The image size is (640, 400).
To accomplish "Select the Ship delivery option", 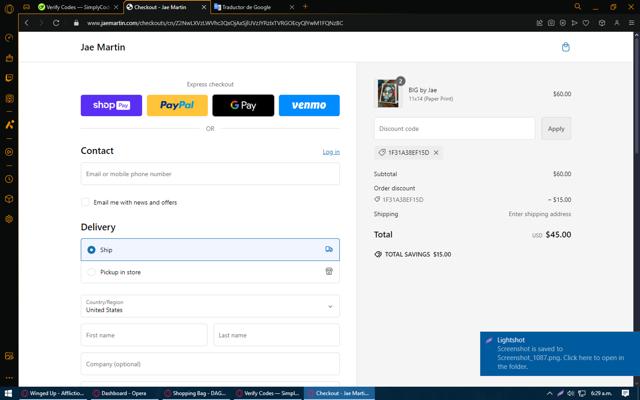I will click(x=210, y=249).
